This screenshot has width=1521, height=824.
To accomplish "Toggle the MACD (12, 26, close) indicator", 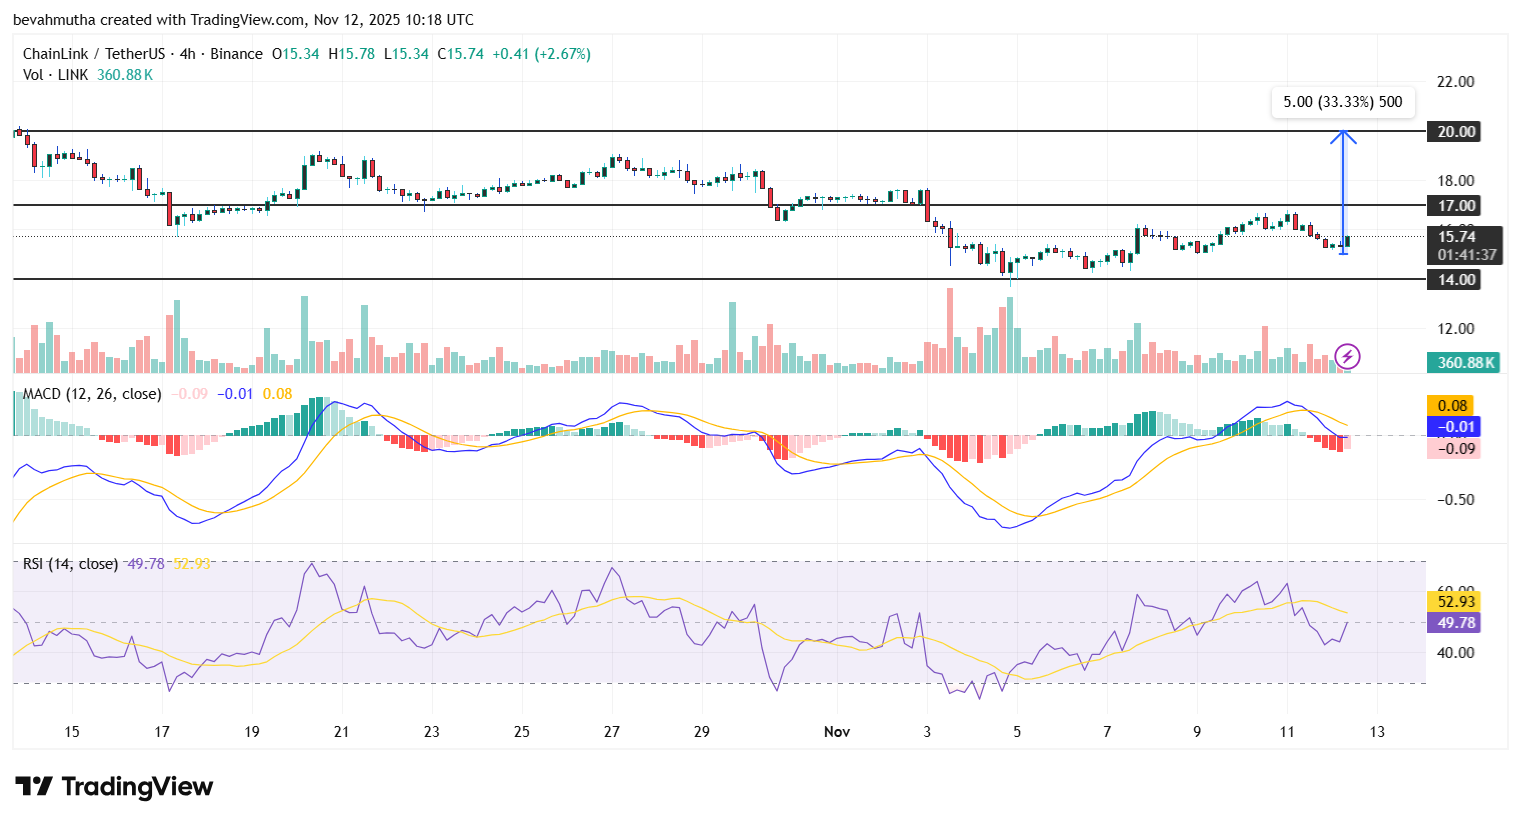I will point(91,394).
